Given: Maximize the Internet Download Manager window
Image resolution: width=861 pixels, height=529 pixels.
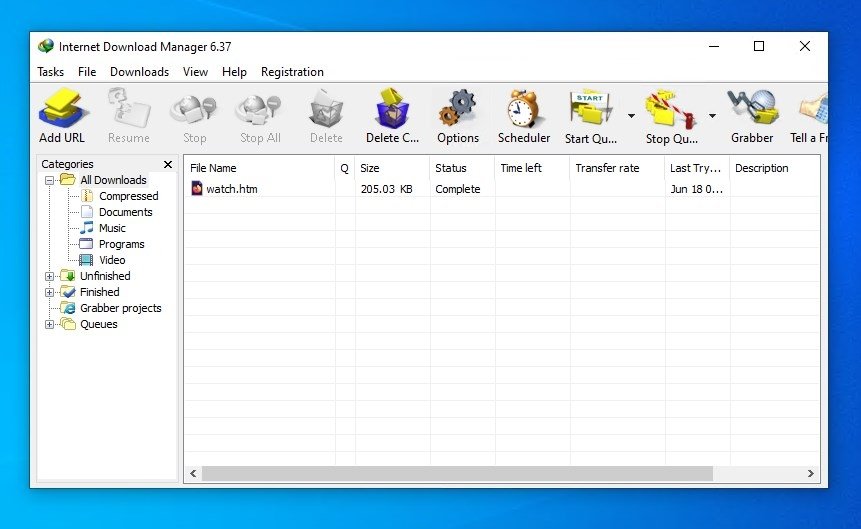Looking at the screenshot, I should (759, 46).
